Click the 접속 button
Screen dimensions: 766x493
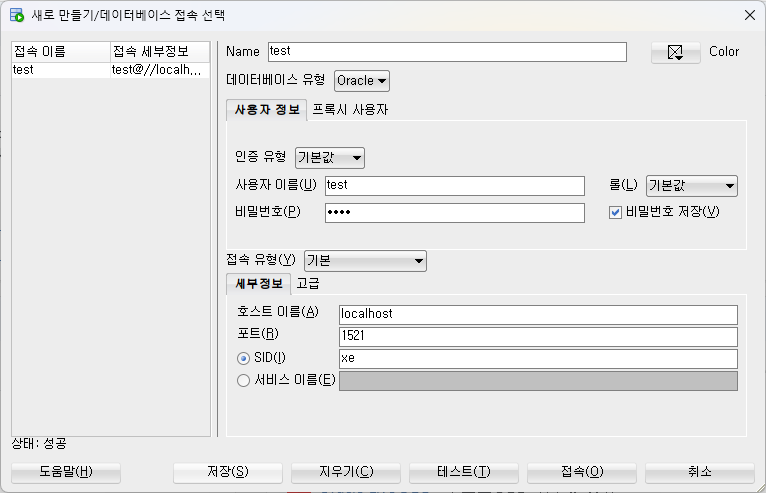point(582,472)
